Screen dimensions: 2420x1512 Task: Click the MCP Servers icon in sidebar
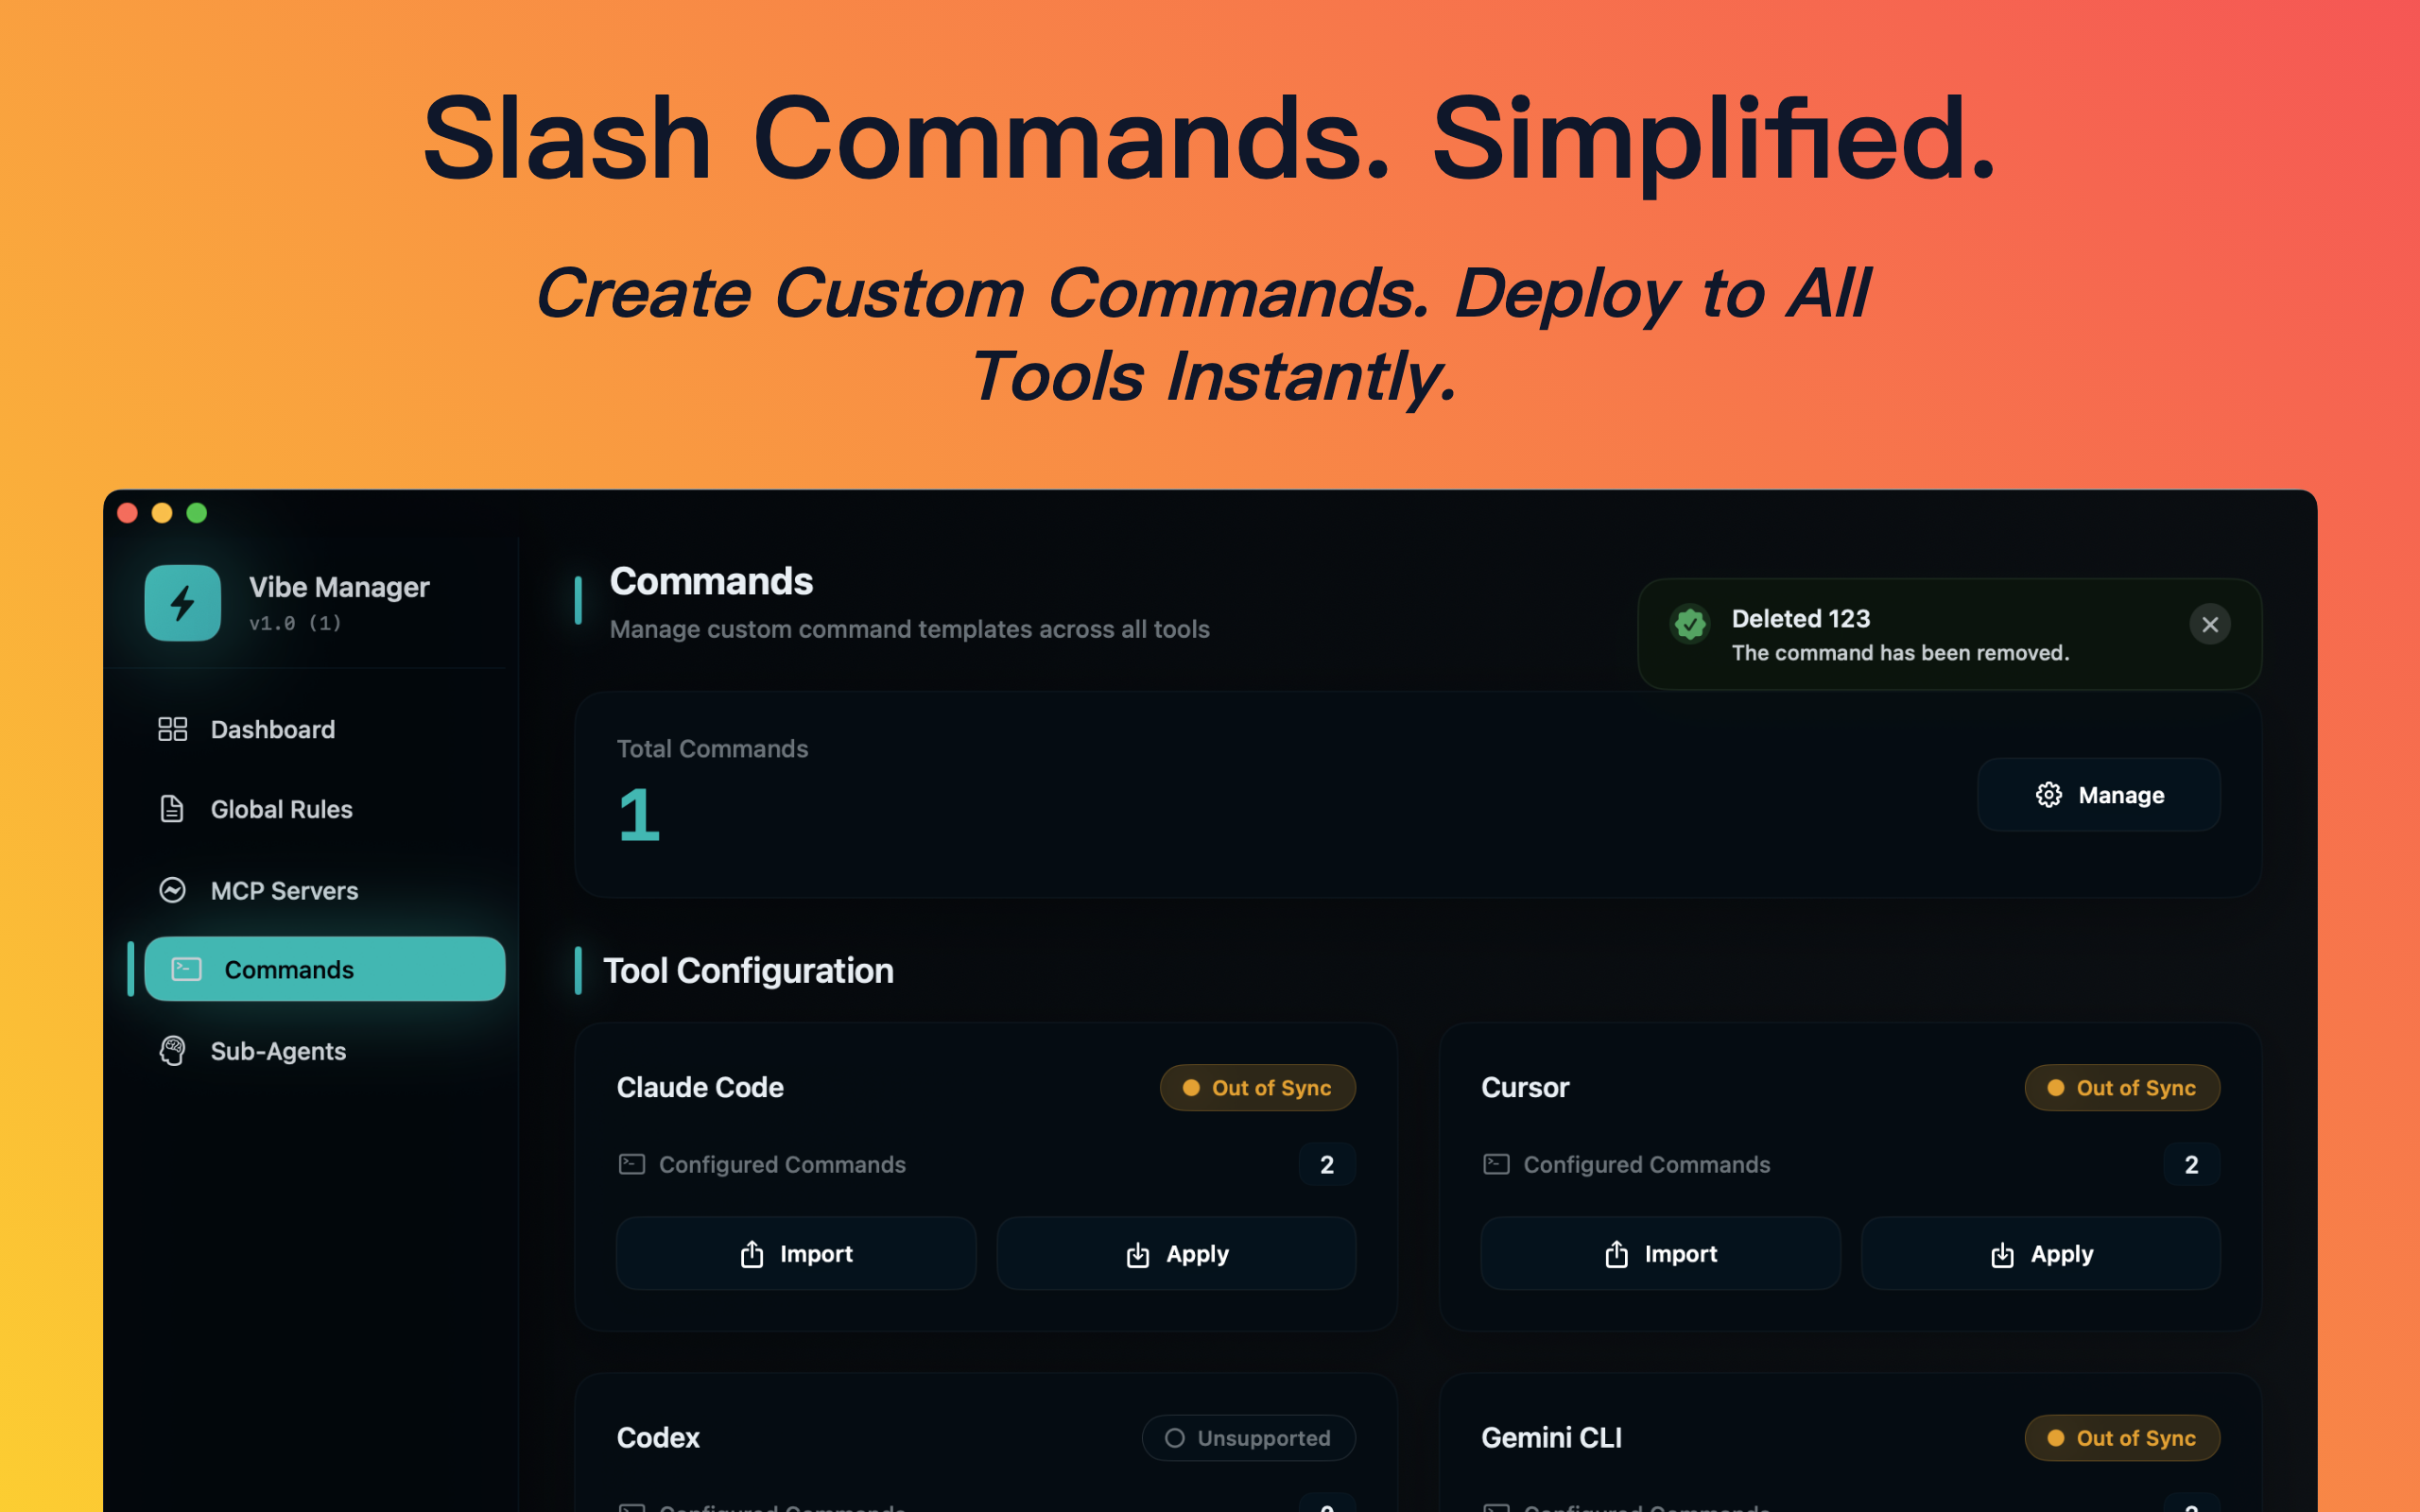coord(172,890)
